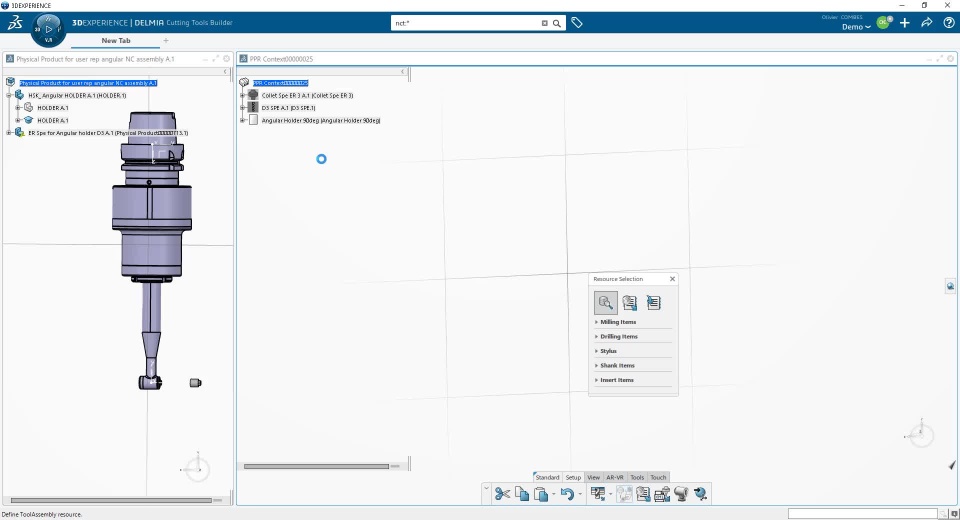Image resolution: width=960 pixels, height=520 pixels.
Task: Switch to the Tools toolbar tab
Action: pos(637,477)
